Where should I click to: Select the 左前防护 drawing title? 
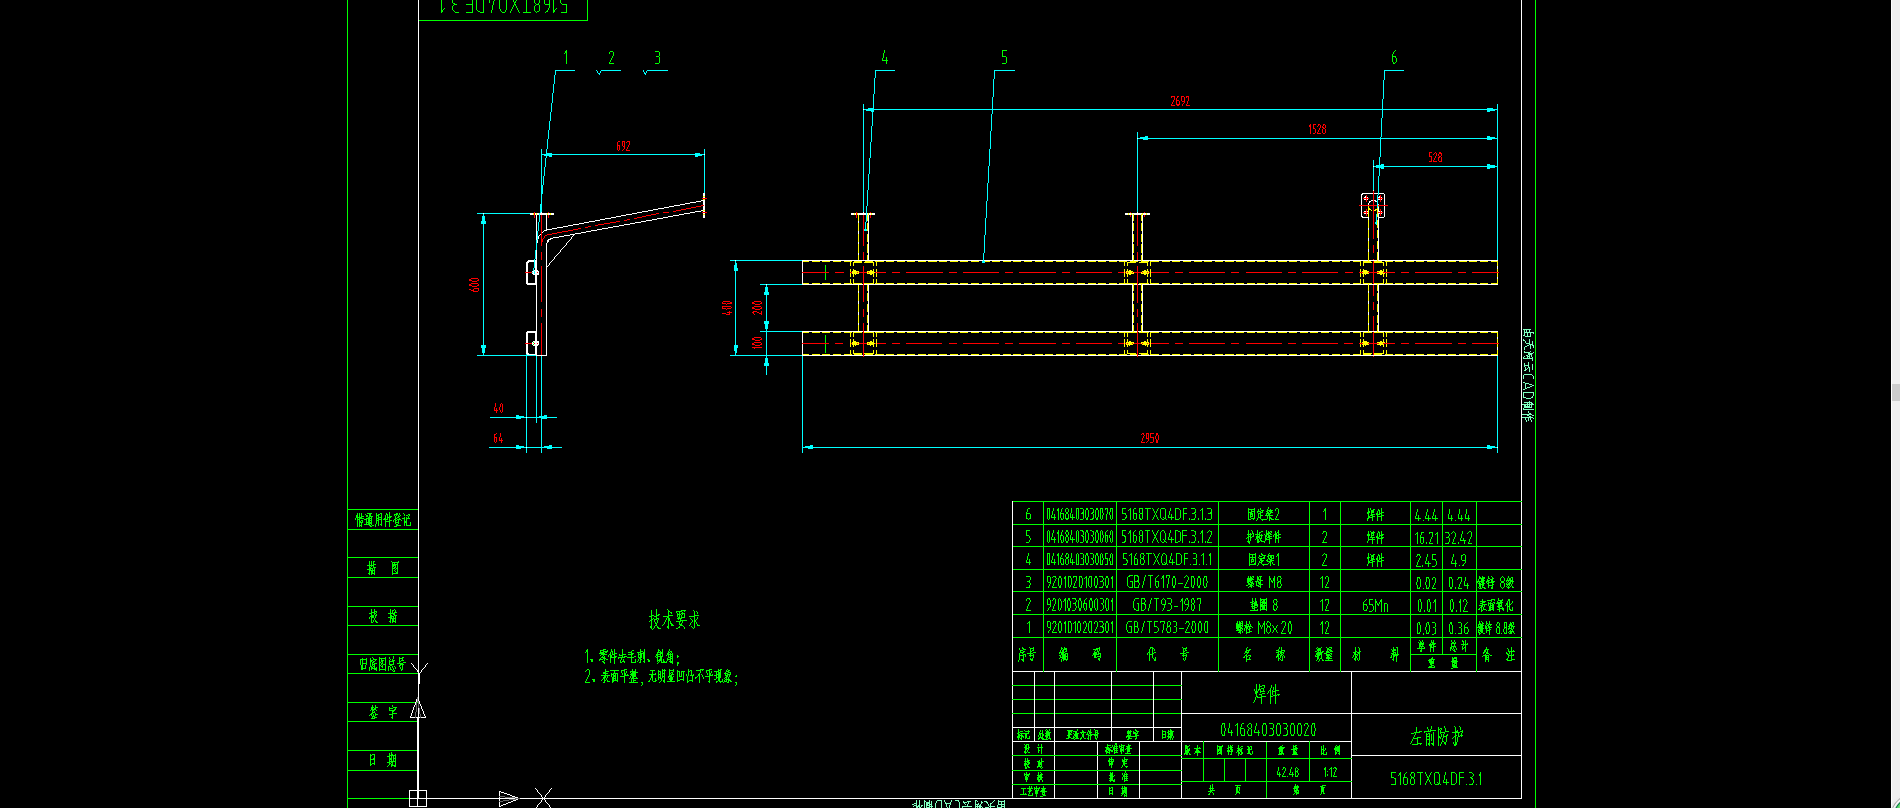click(1436, 737)
